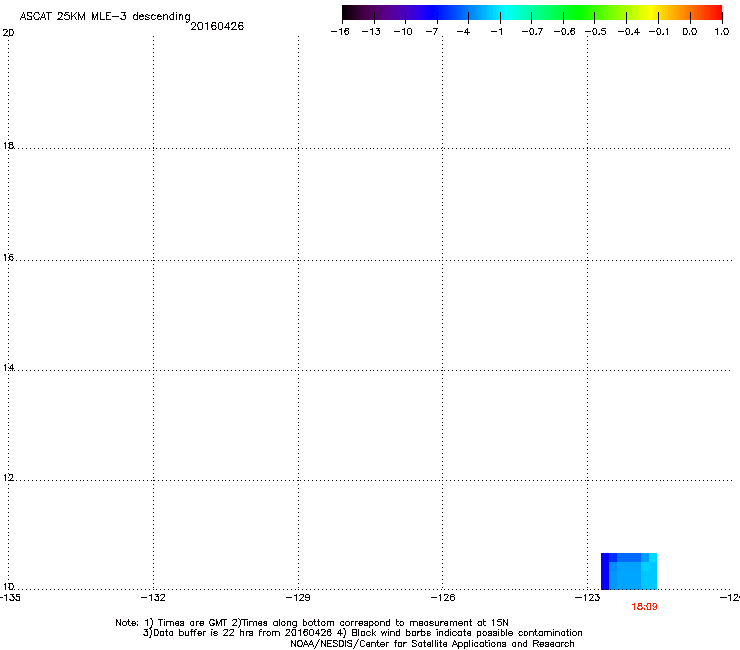Click the -10 color bar label
Viewport: 740px width, 650px height.
[x=403, y=32]
